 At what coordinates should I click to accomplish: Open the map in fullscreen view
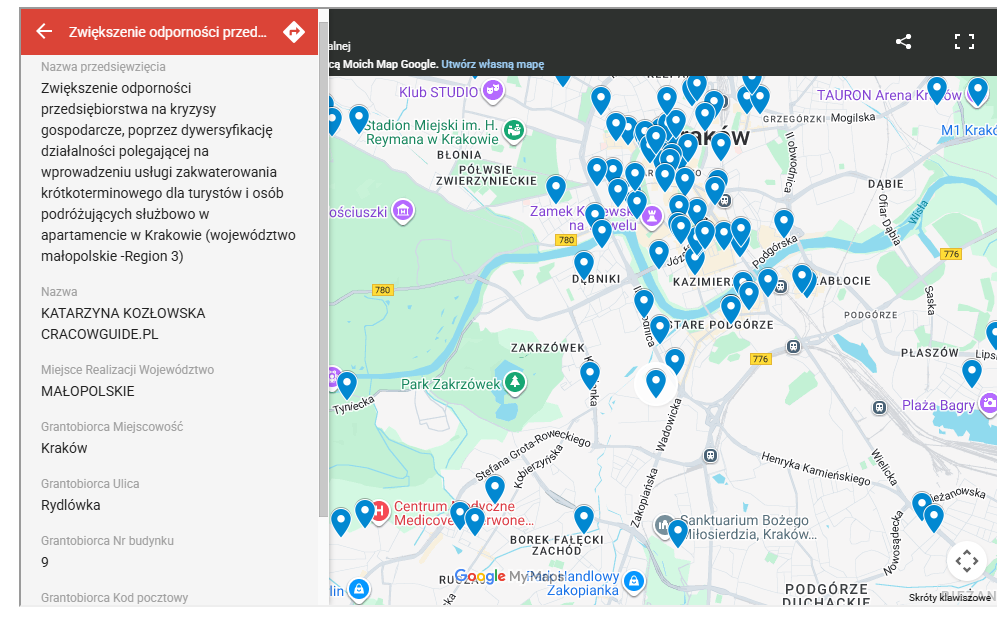tap(964, 42)
